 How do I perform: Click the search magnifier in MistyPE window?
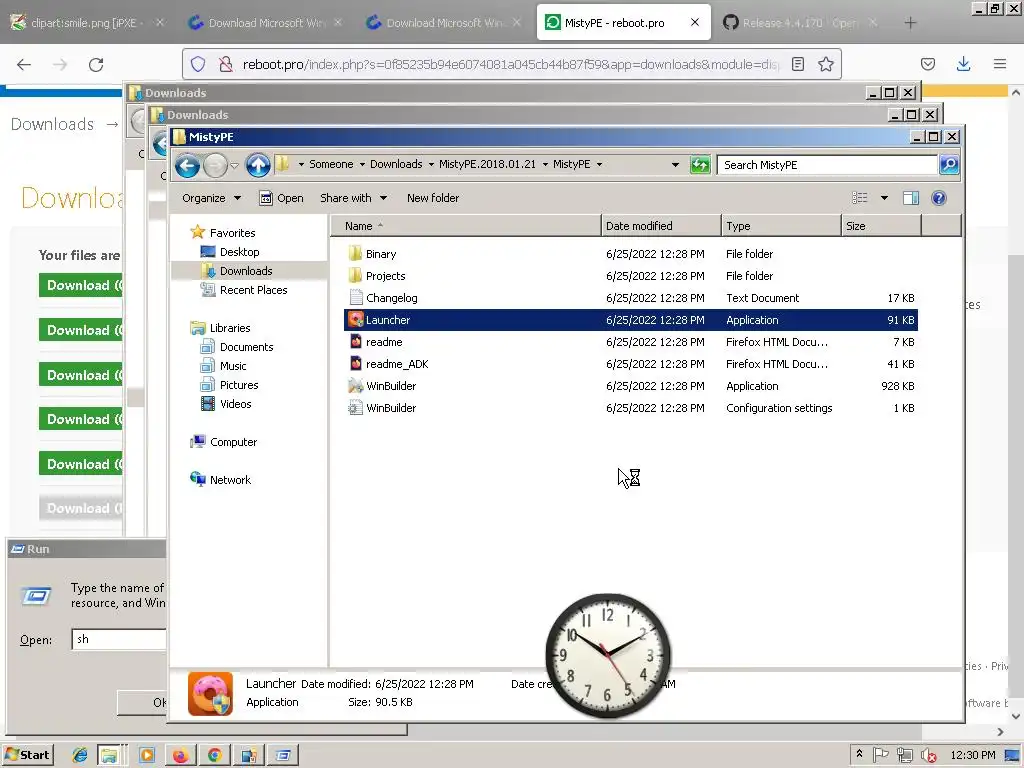click(949, 165)
